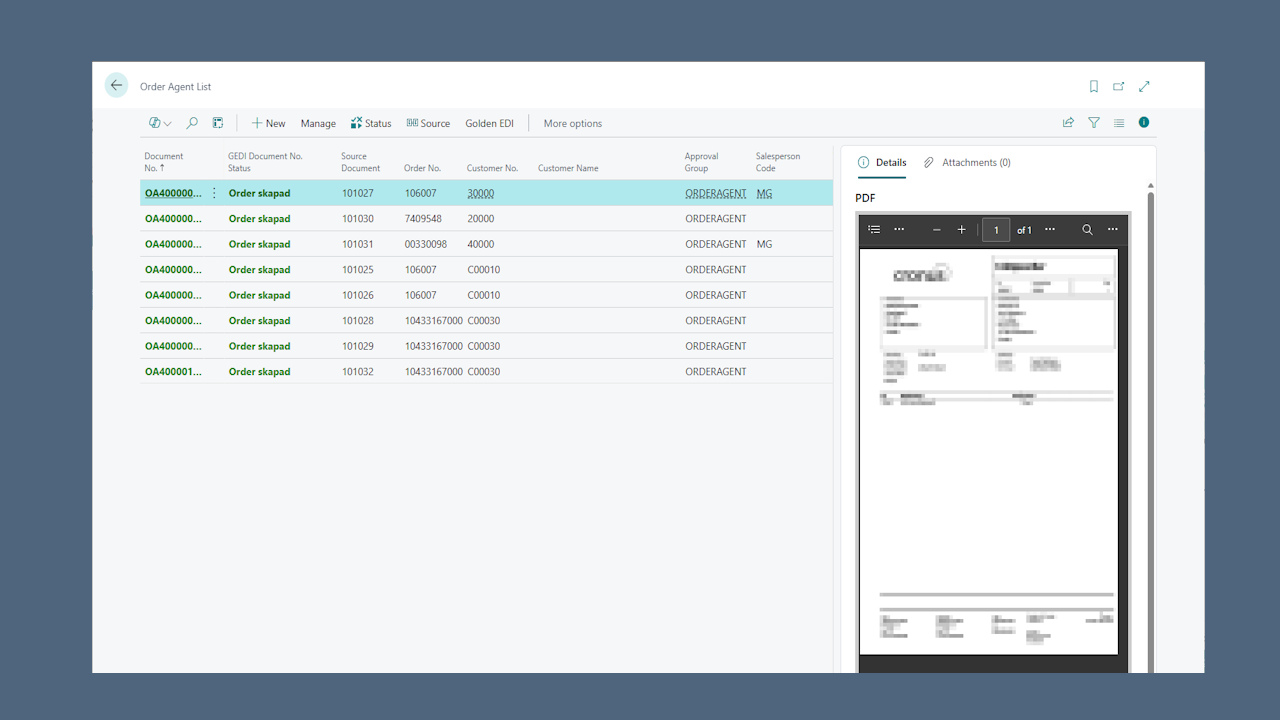
Task: Click customer number 30000
Action: click(x=481, y=193)
